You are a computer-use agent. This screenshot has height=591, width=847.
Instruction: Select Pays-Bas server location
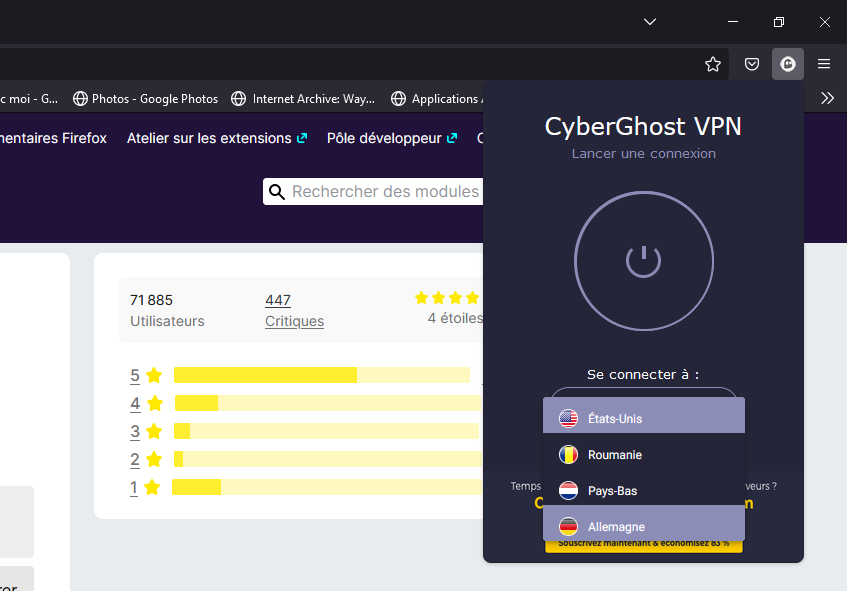644,491
